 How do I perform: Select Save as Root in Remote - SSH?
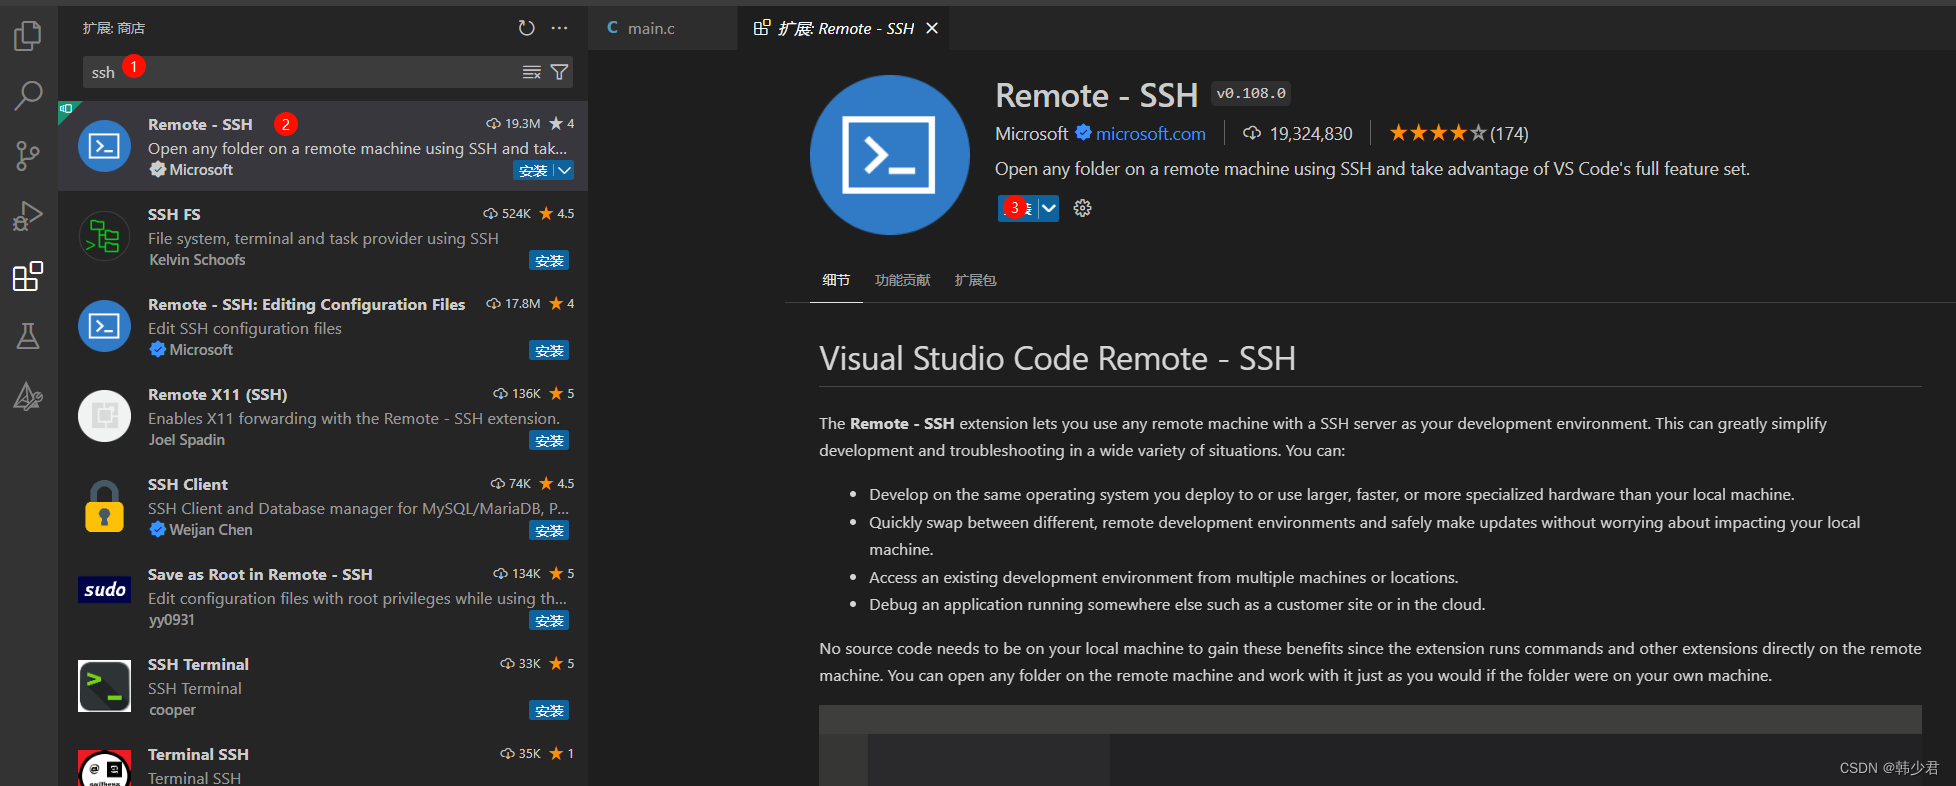[323, 596]
